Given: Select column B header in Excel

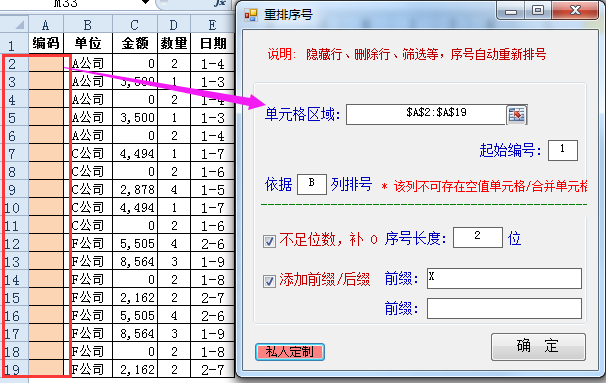Looking at the screenshot, I should click(x=88, y=25).
